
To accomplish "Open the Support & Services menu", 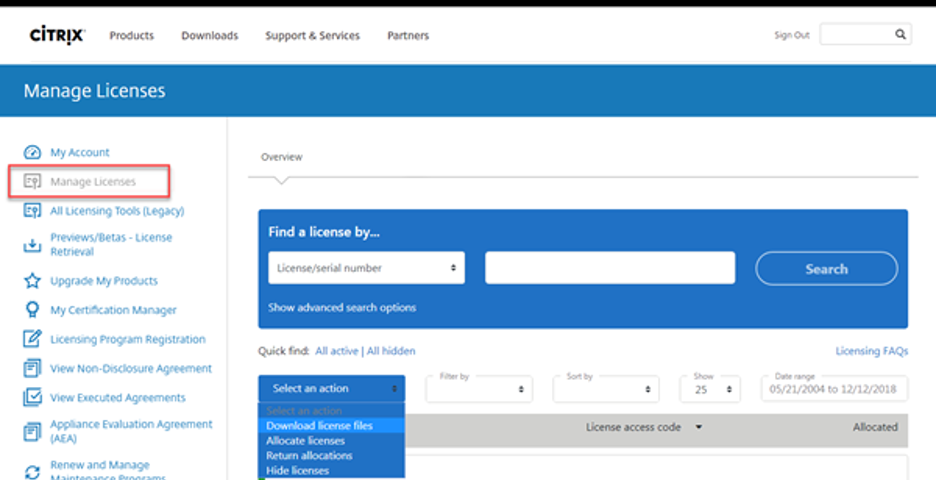I will click(312, 35).
